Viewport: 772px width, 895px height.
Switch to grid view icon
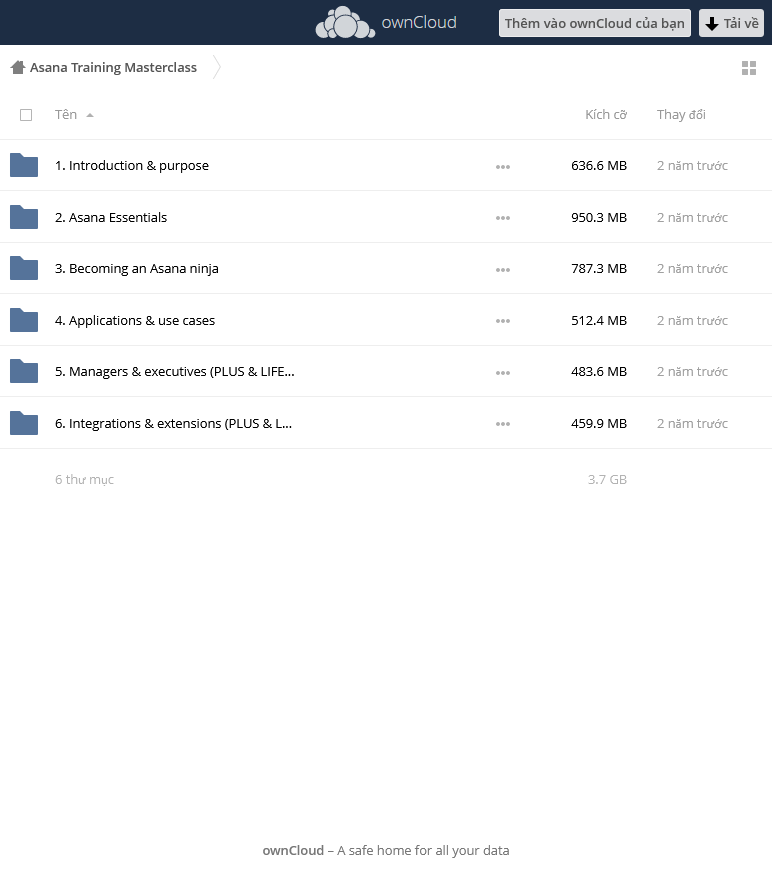[x=749, y=68]
